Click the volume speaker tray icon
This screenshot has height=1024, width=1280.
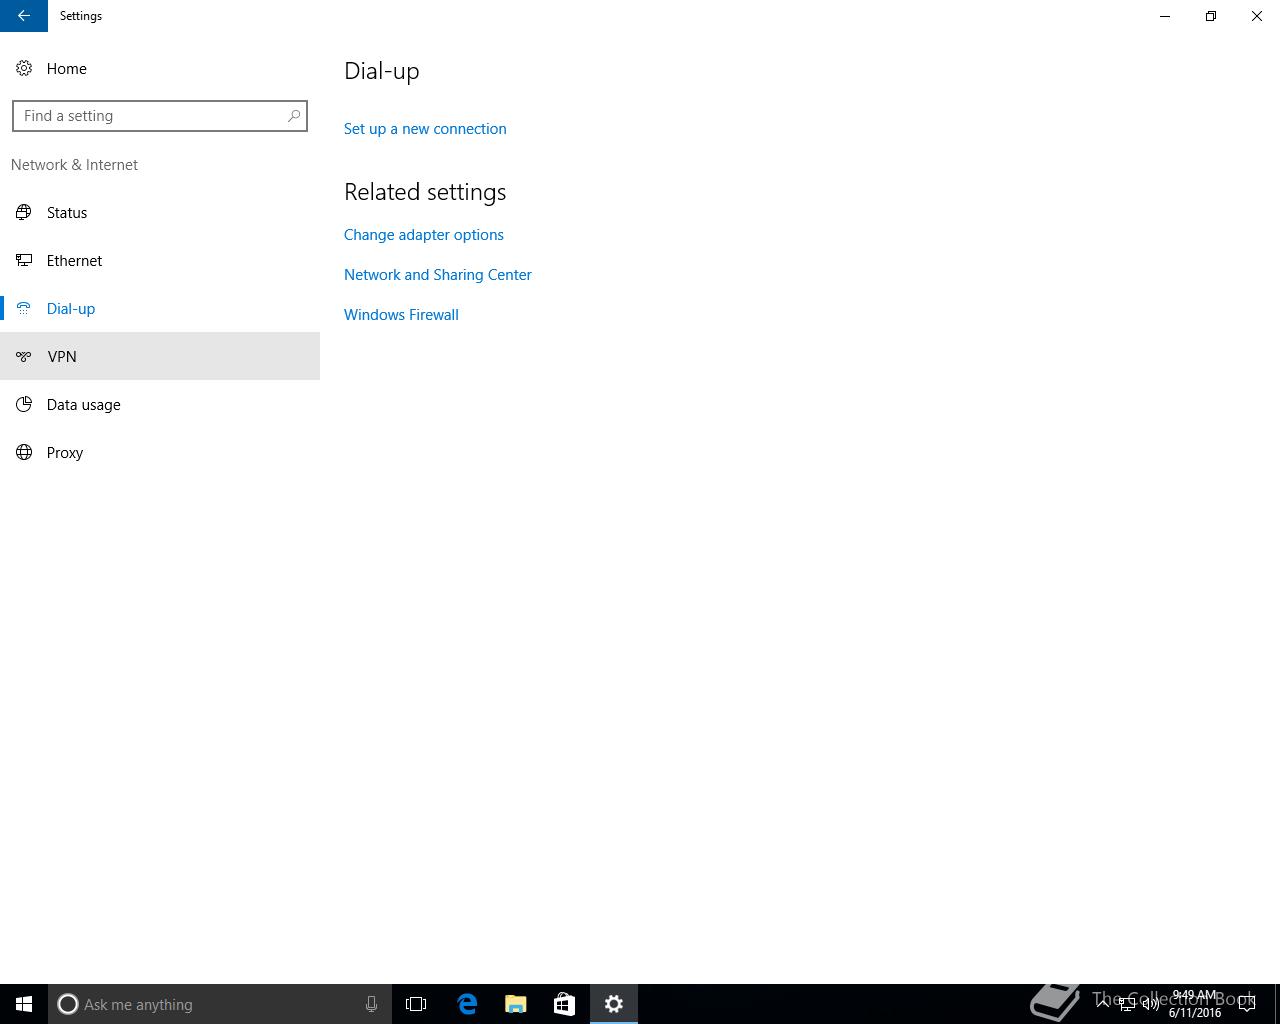tap(1151, 1004)
